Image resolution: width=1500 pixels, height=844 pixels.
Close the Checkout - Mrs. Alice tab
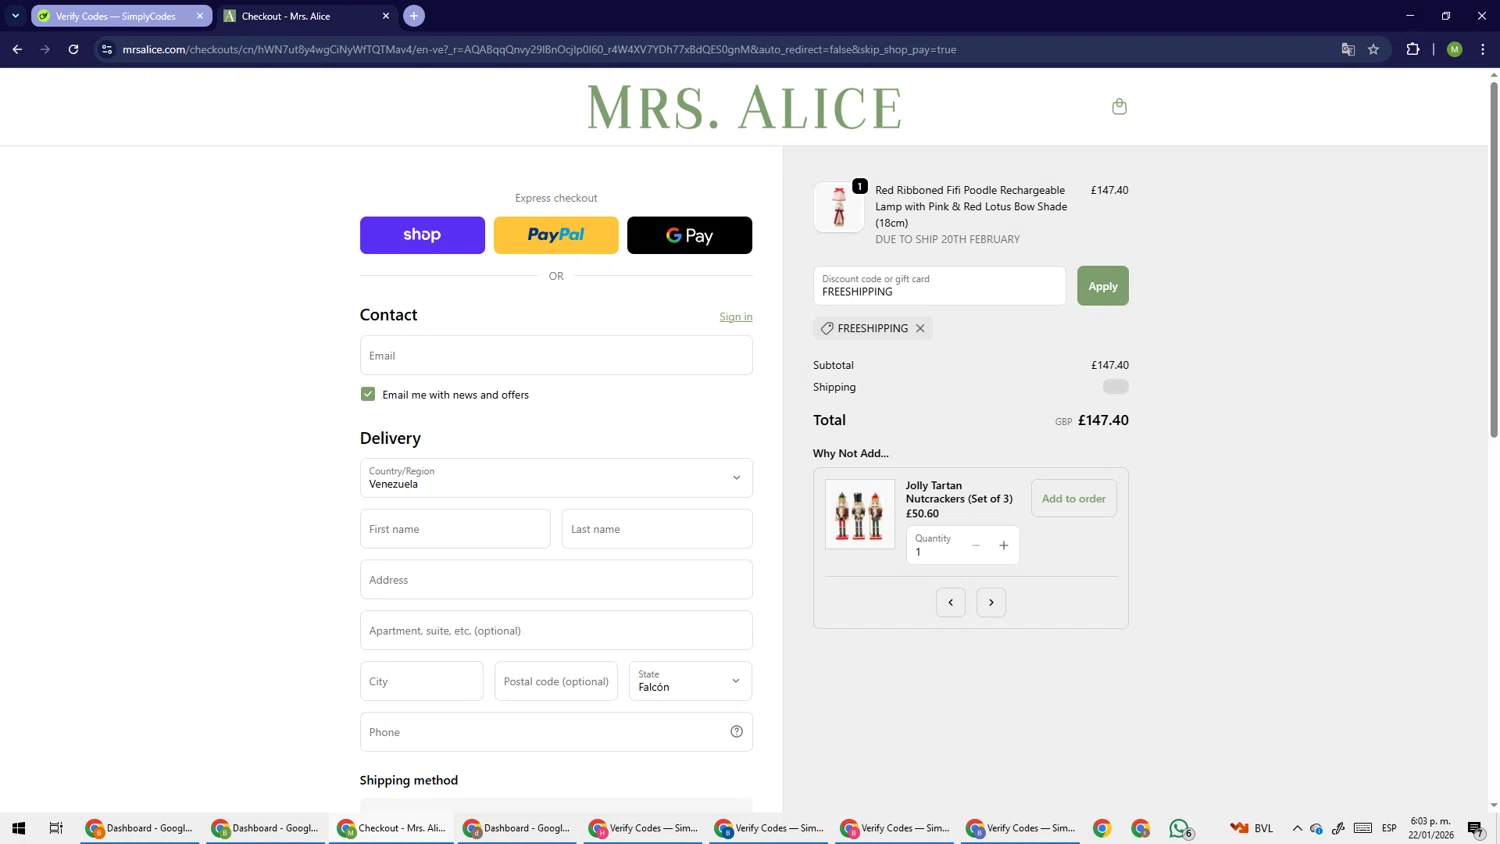click(386, 16)
